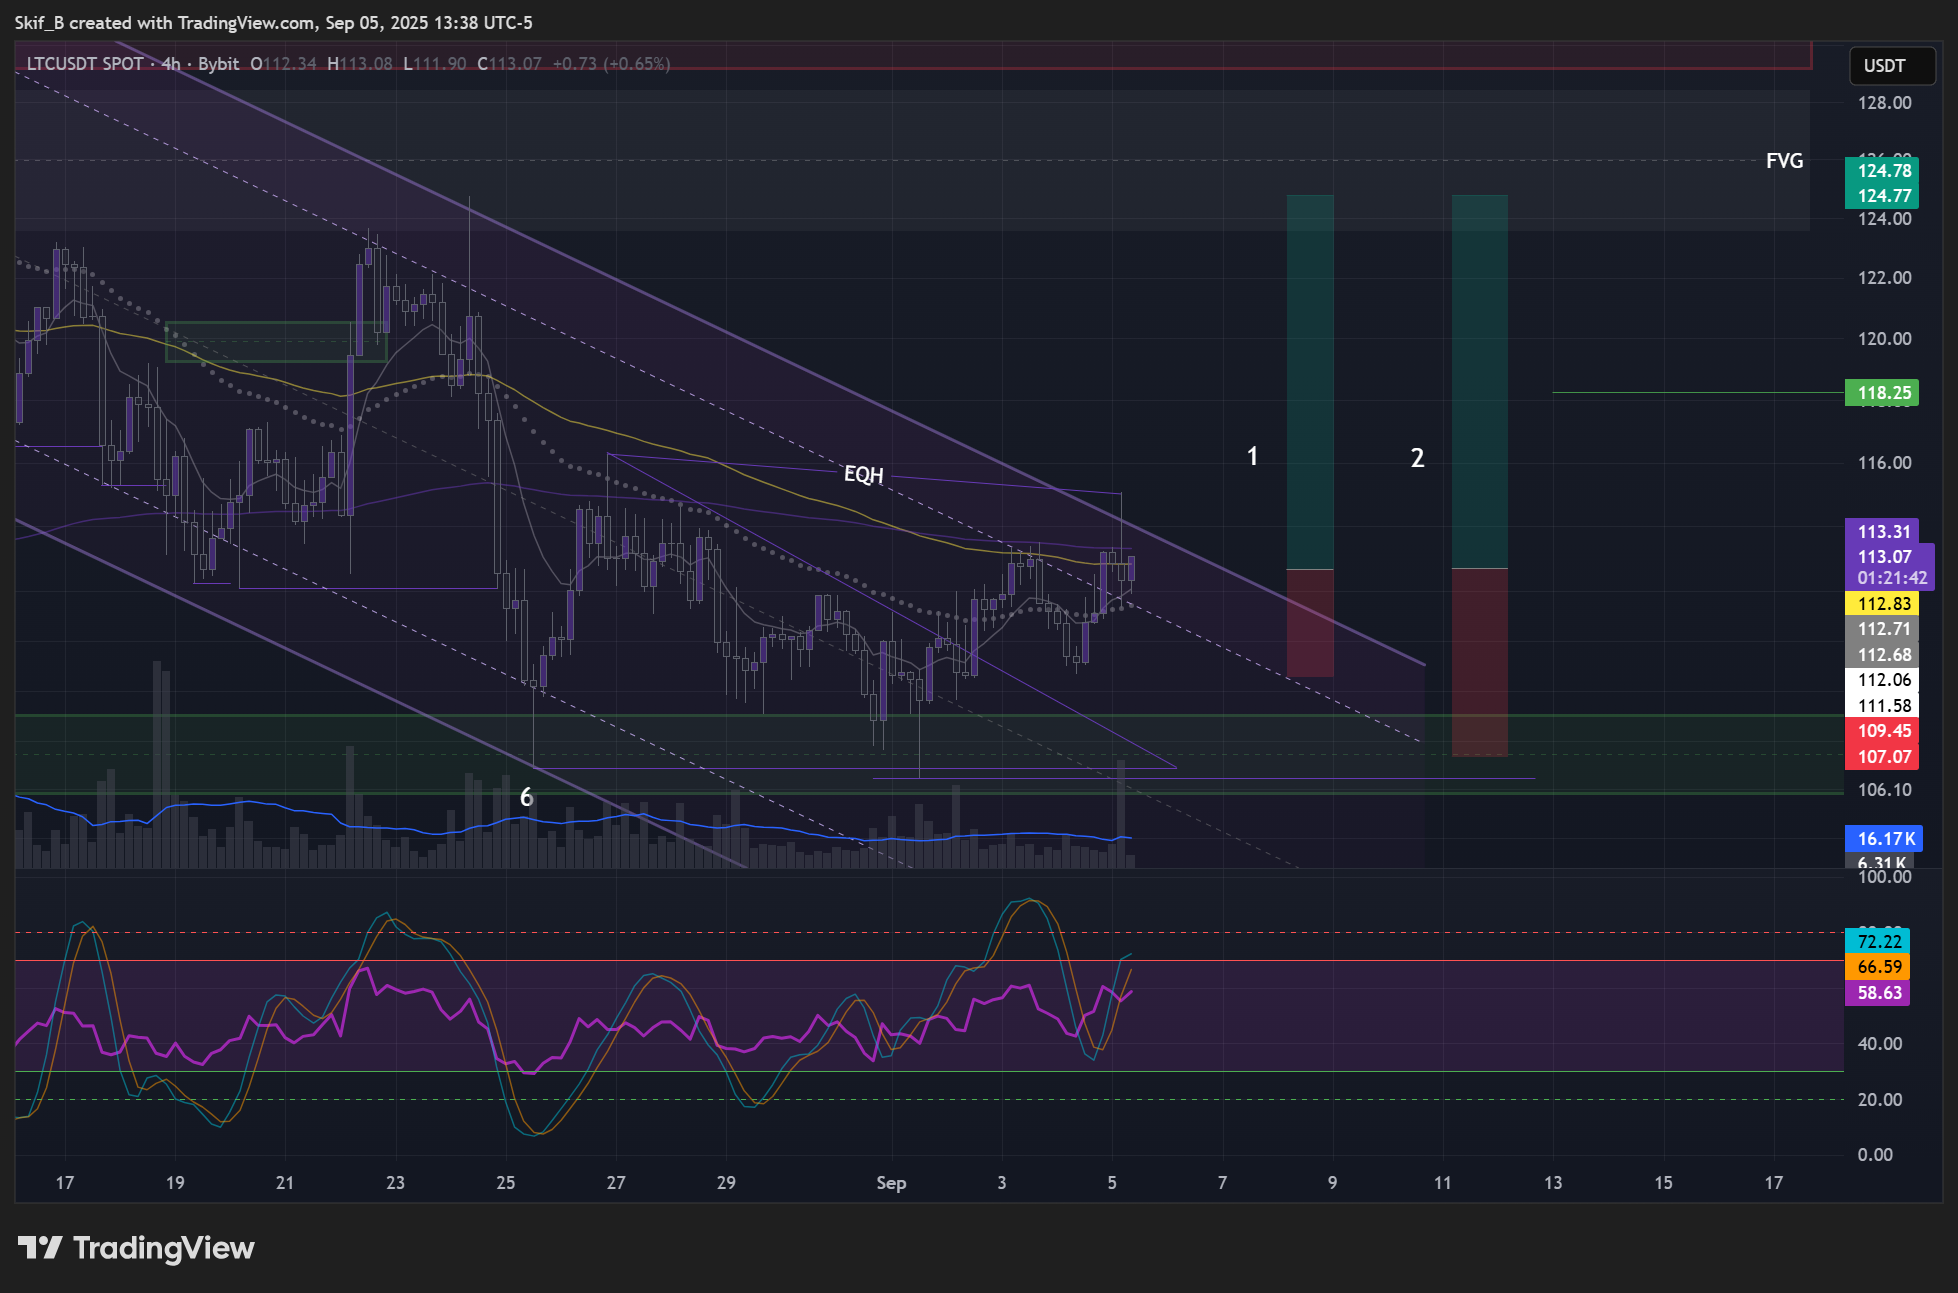Click the TradingView logo
The height and width of the screenshot is (1293, 1958).
point(136,1248)
